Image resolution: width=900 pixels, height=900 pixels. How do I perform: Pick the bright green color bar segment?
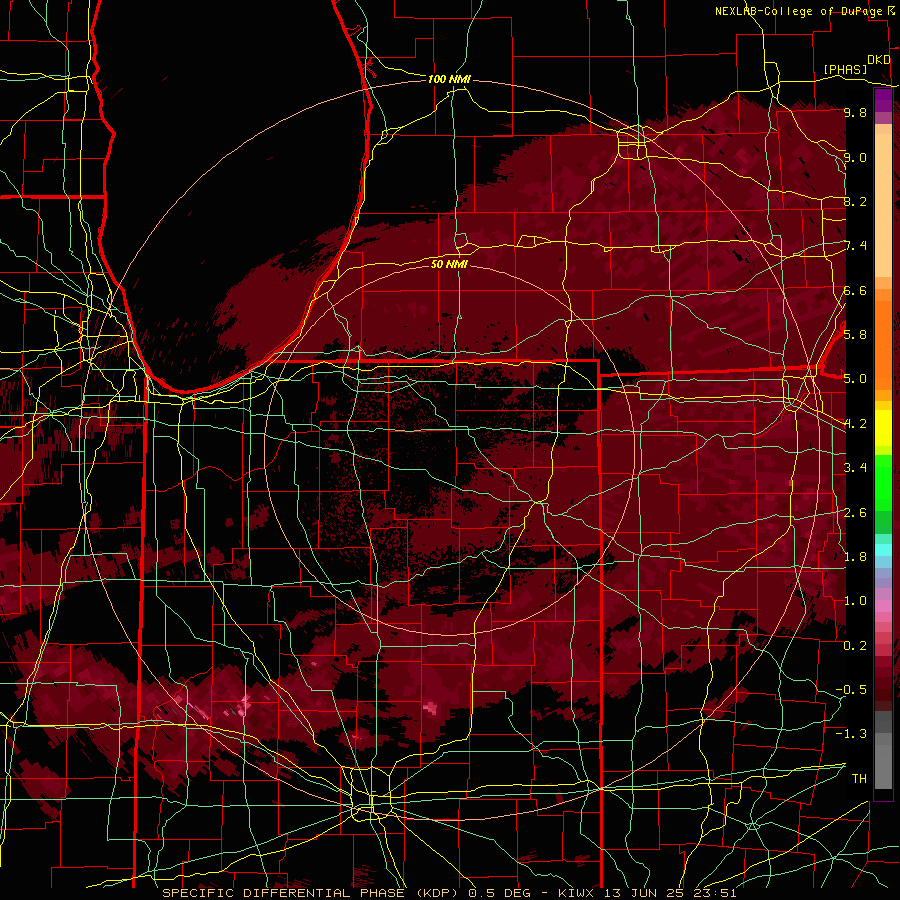pyautogui.click(x=883, y=482)
